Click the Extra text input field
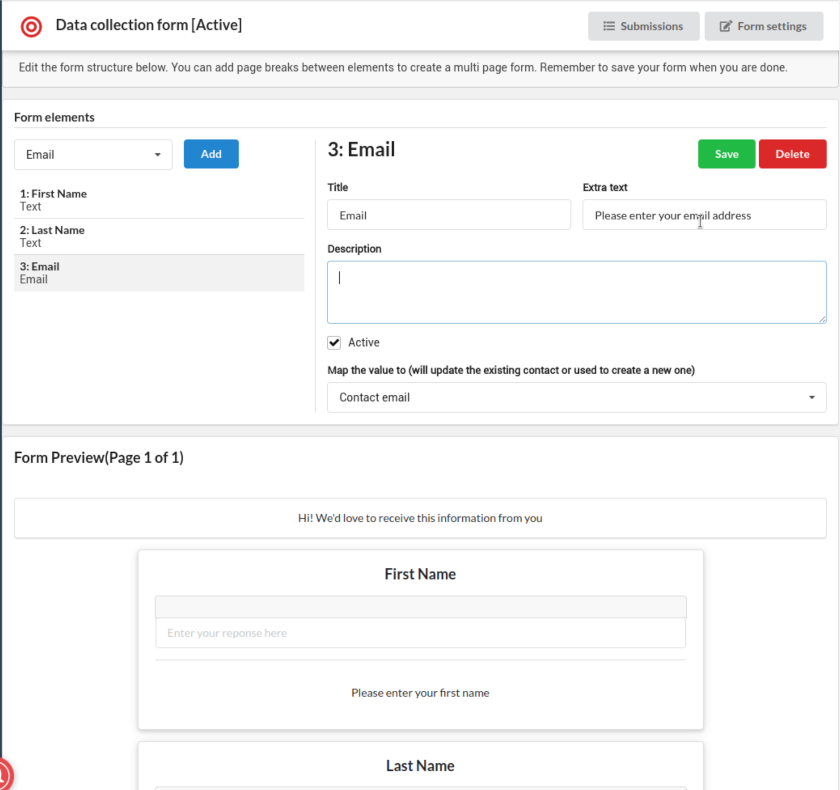Image resolution: width=840 pixels, height=790 pixels. 704,214
